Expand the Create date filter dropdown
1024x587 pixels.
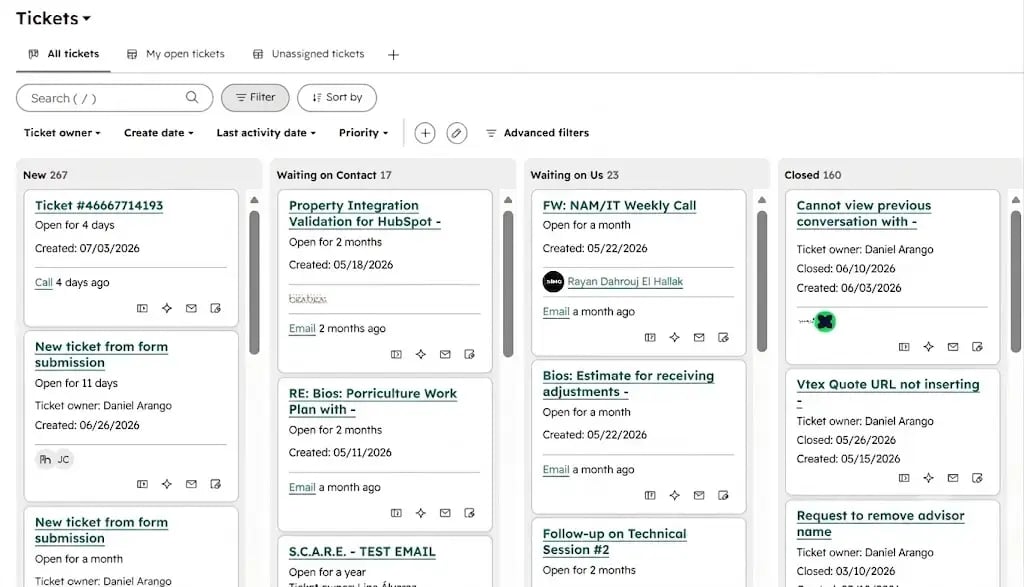pyautogui.click(x=159, y=133)
